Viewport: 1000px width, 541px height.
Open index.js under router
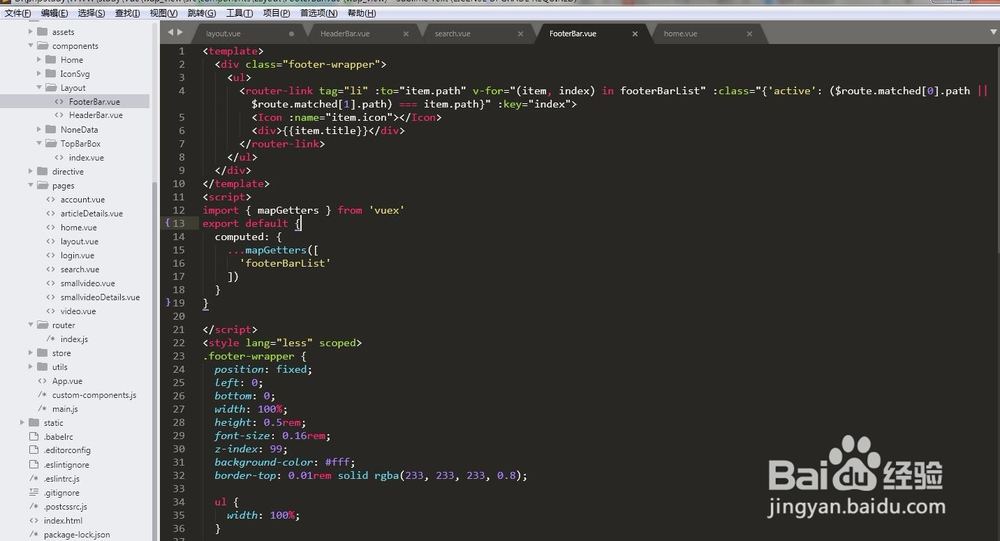click(x=74, y=339)
